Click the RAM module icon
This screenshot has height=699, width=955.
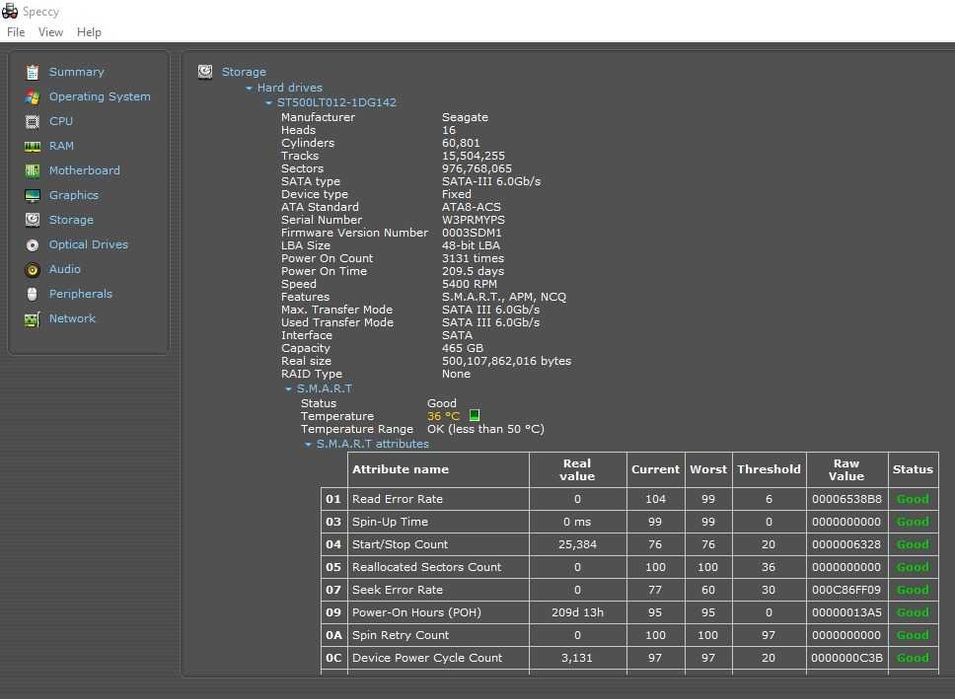pyautogui.click(x=33, y=146)
